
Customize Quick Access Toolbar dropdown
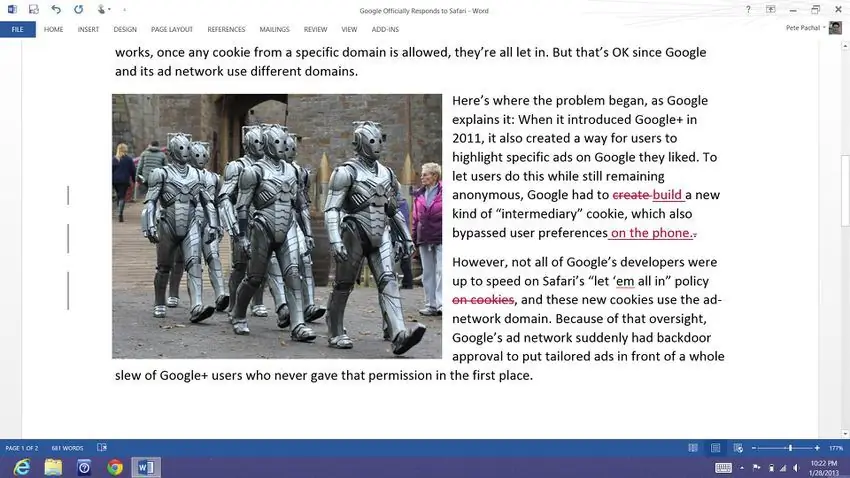pos(124,9)
